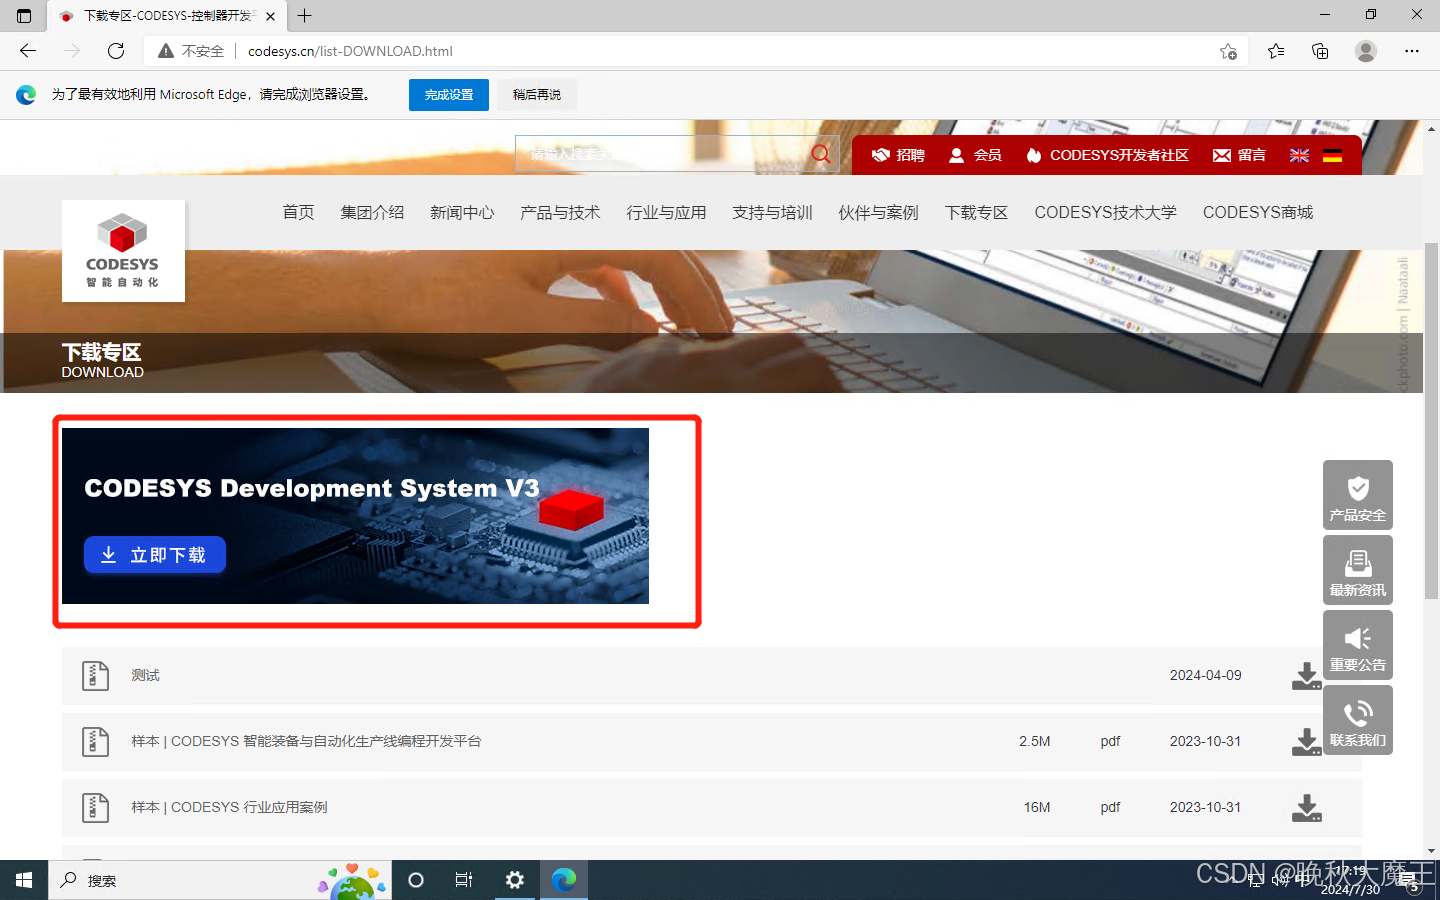Reload the page with the refresh icon

[116, 51]
